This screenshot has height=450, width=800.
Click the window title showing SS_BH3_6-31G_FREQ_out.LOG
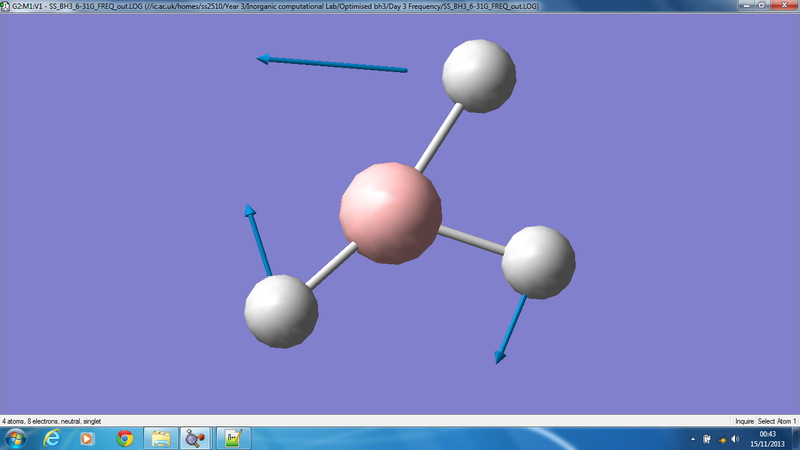(276, 6)
